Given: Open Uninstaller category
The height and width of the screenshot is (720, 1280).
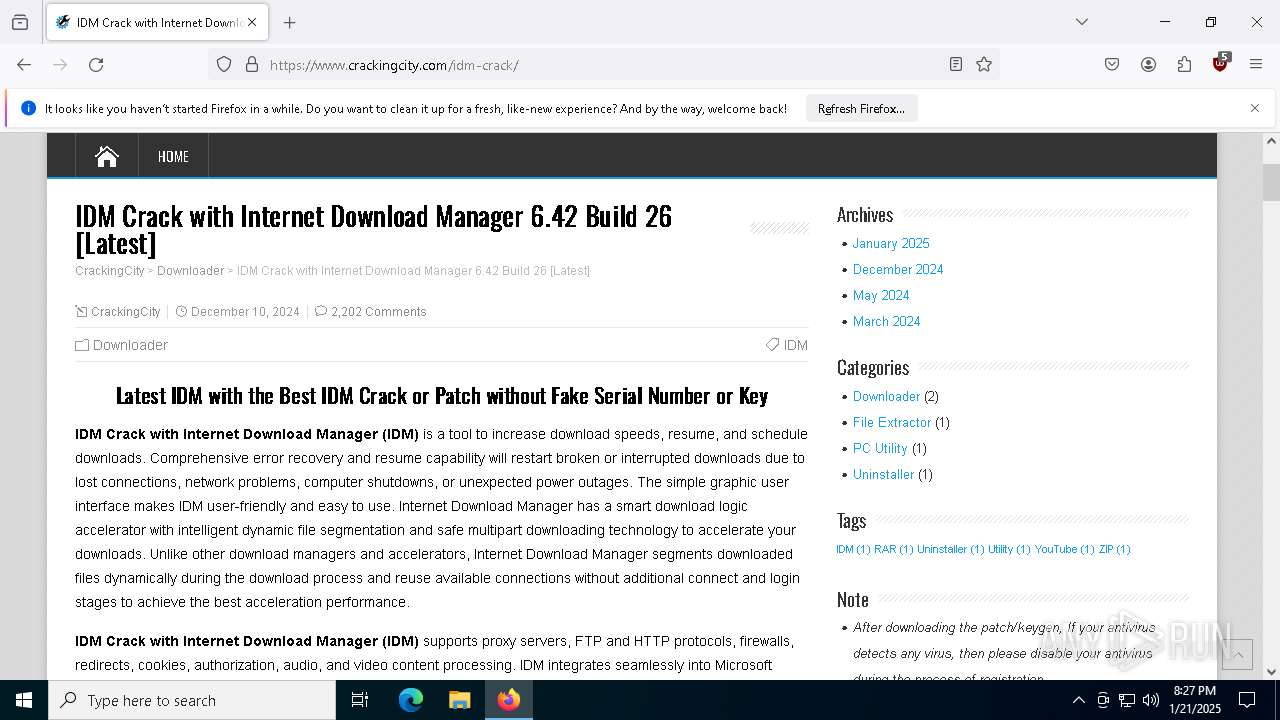Looking at the screenshot, I should [884, 474].
